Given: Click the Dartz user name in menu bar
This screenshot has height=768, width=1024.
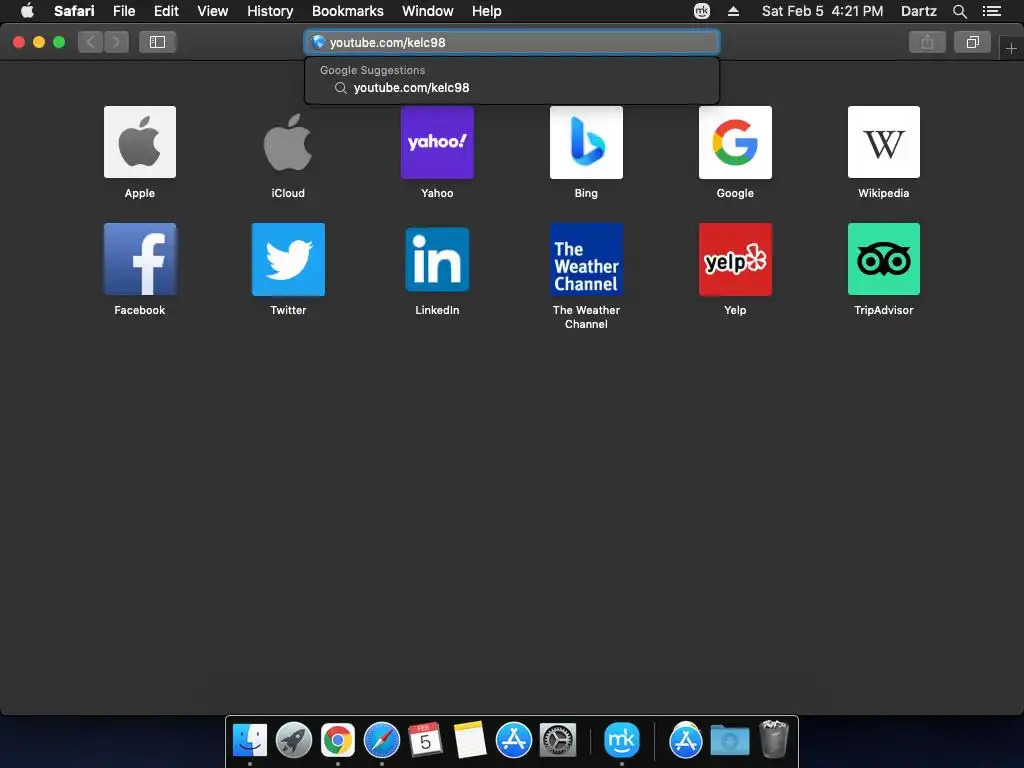Looking at the screenshot, I should coord(918,11).
